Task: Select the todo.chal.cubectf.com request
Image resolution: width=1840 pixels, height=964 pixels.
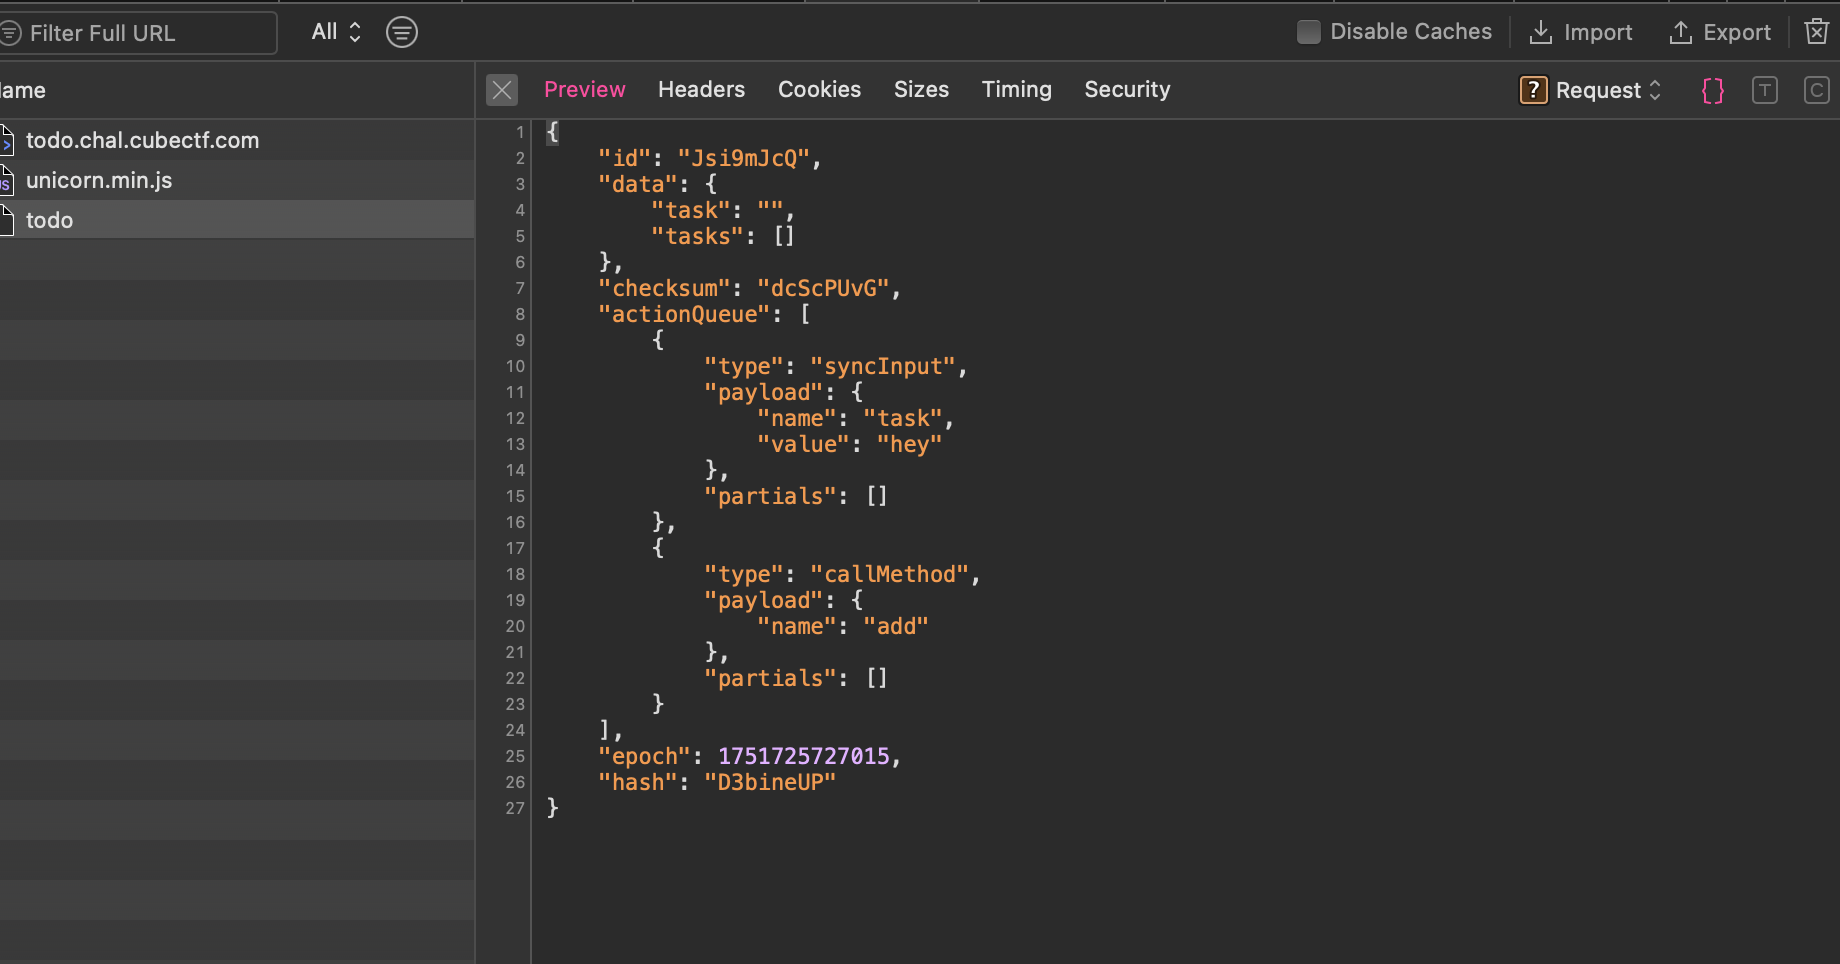Action: point(237,140)
